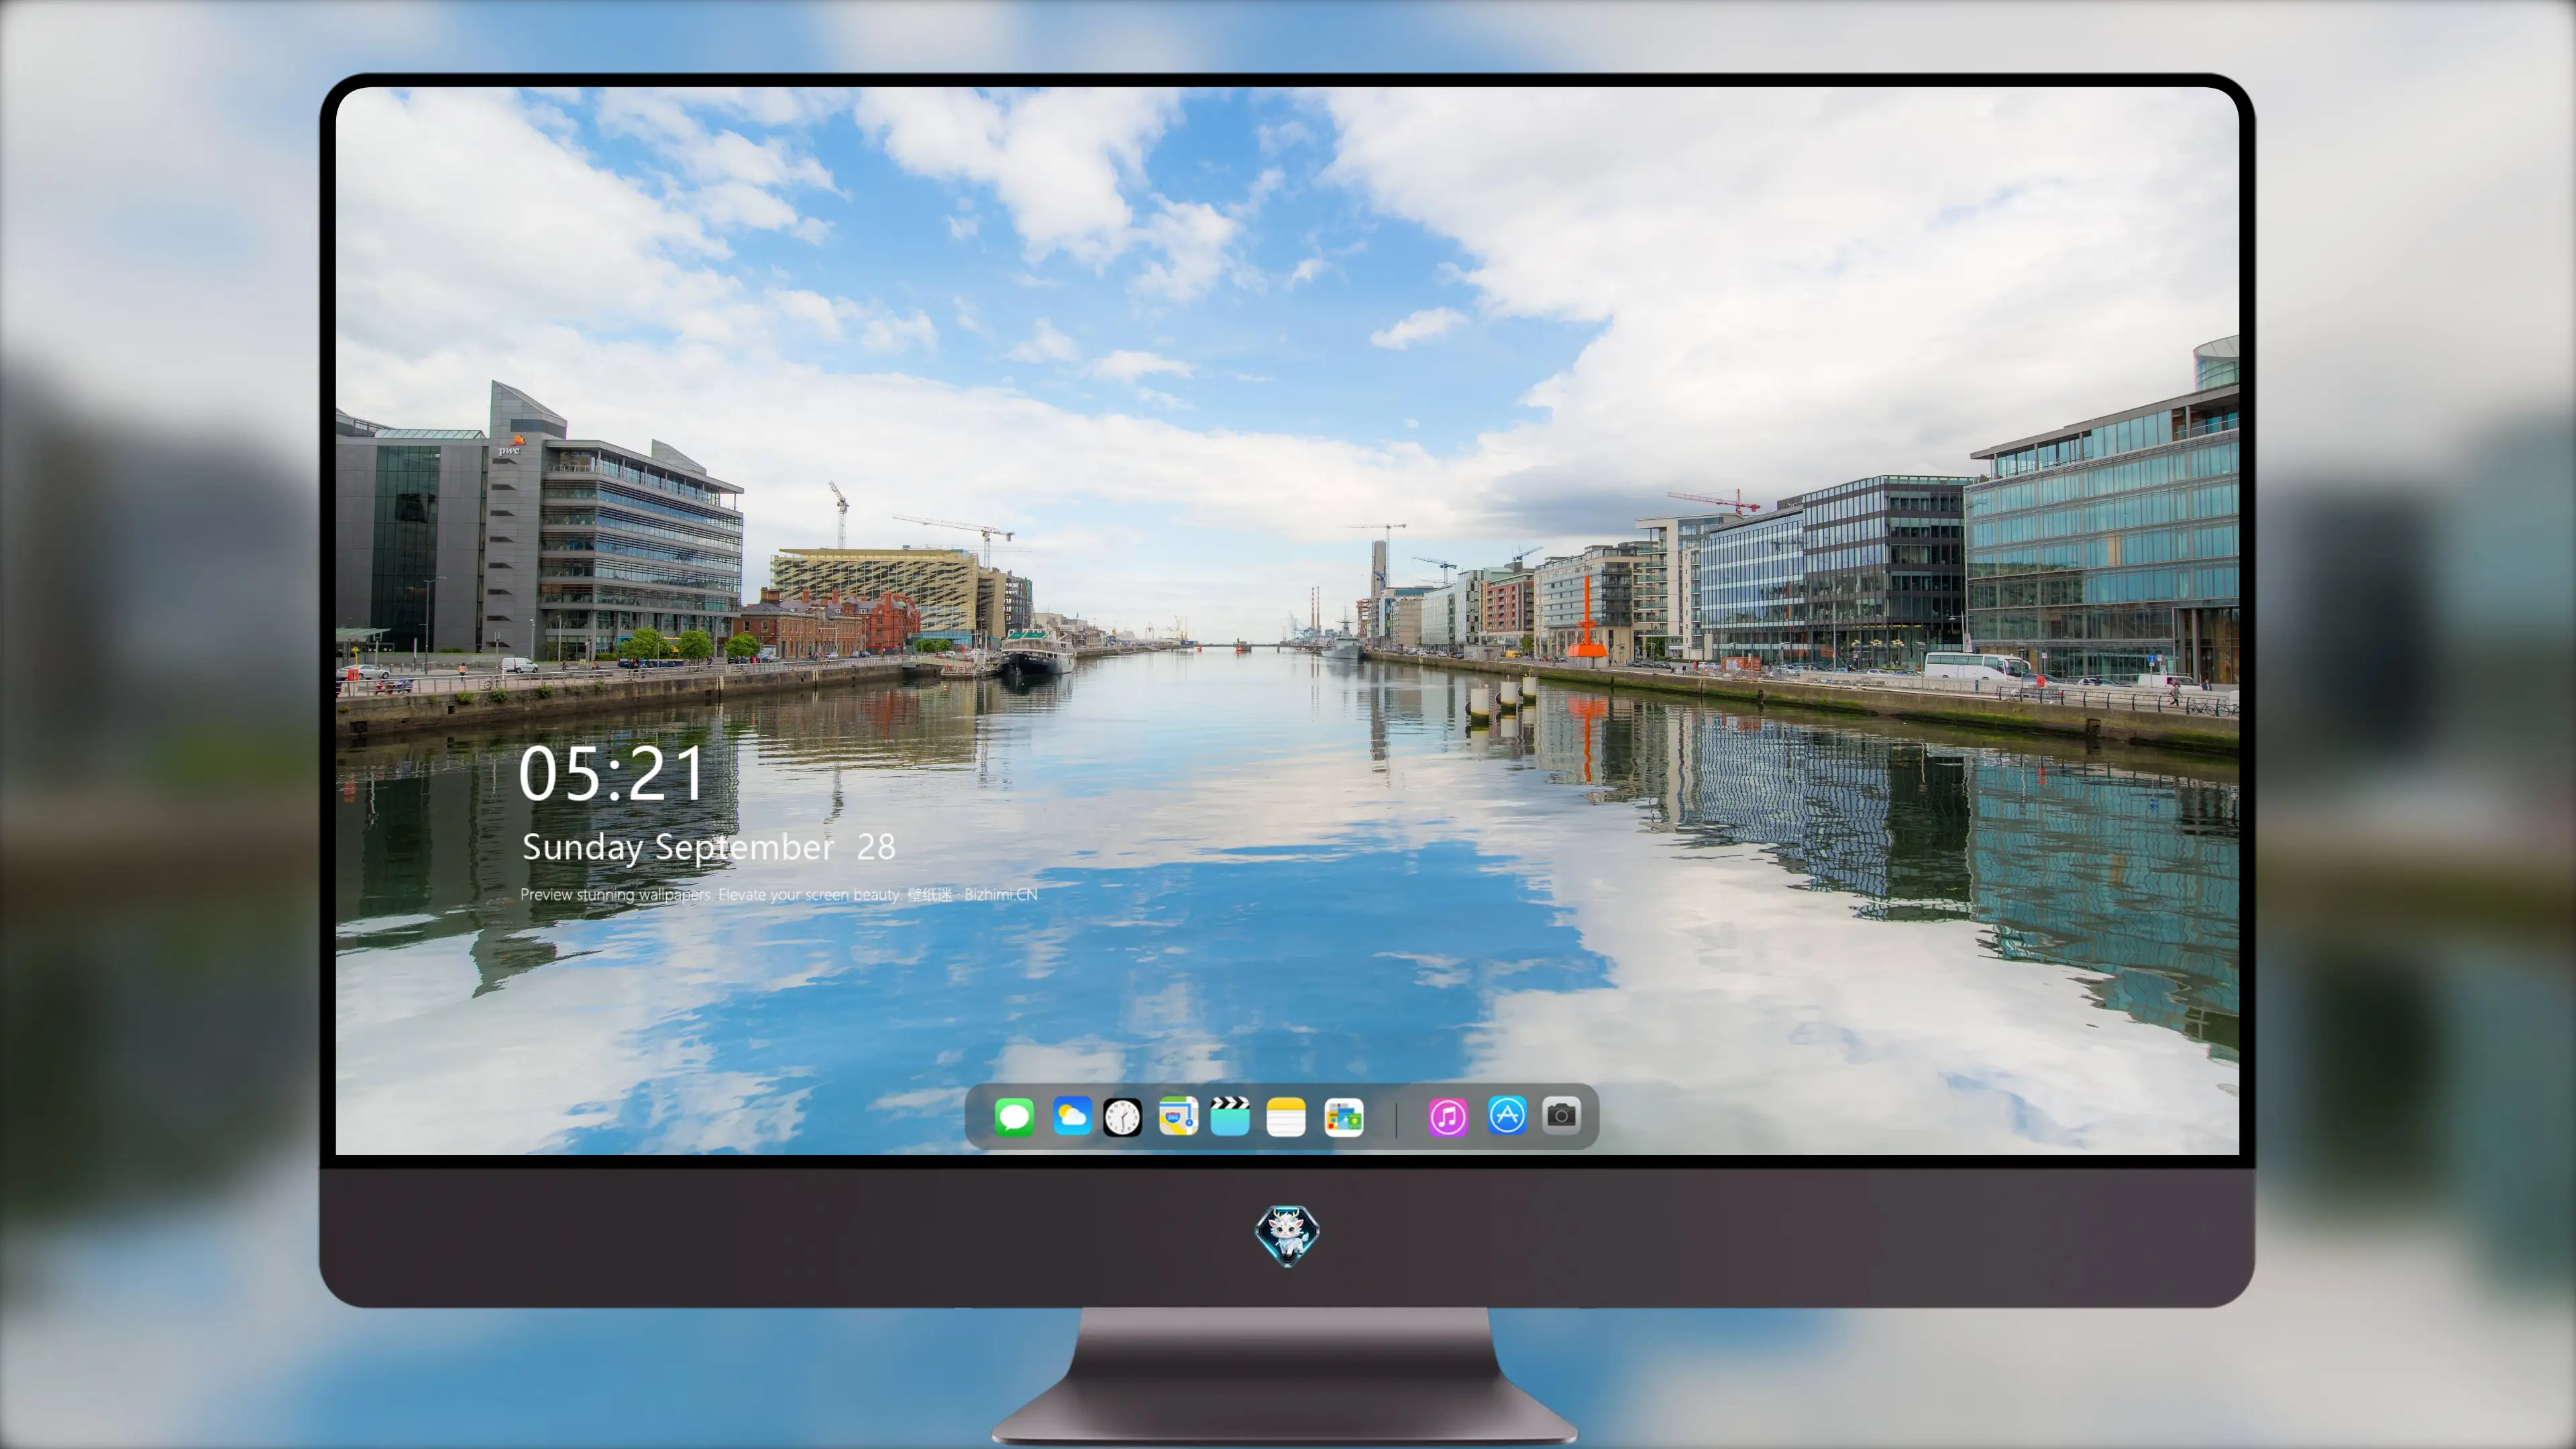The image size is (2576, 1449).
Task: Open the pink iTunes Store app in the dock
Action: pos(1448,1116)
